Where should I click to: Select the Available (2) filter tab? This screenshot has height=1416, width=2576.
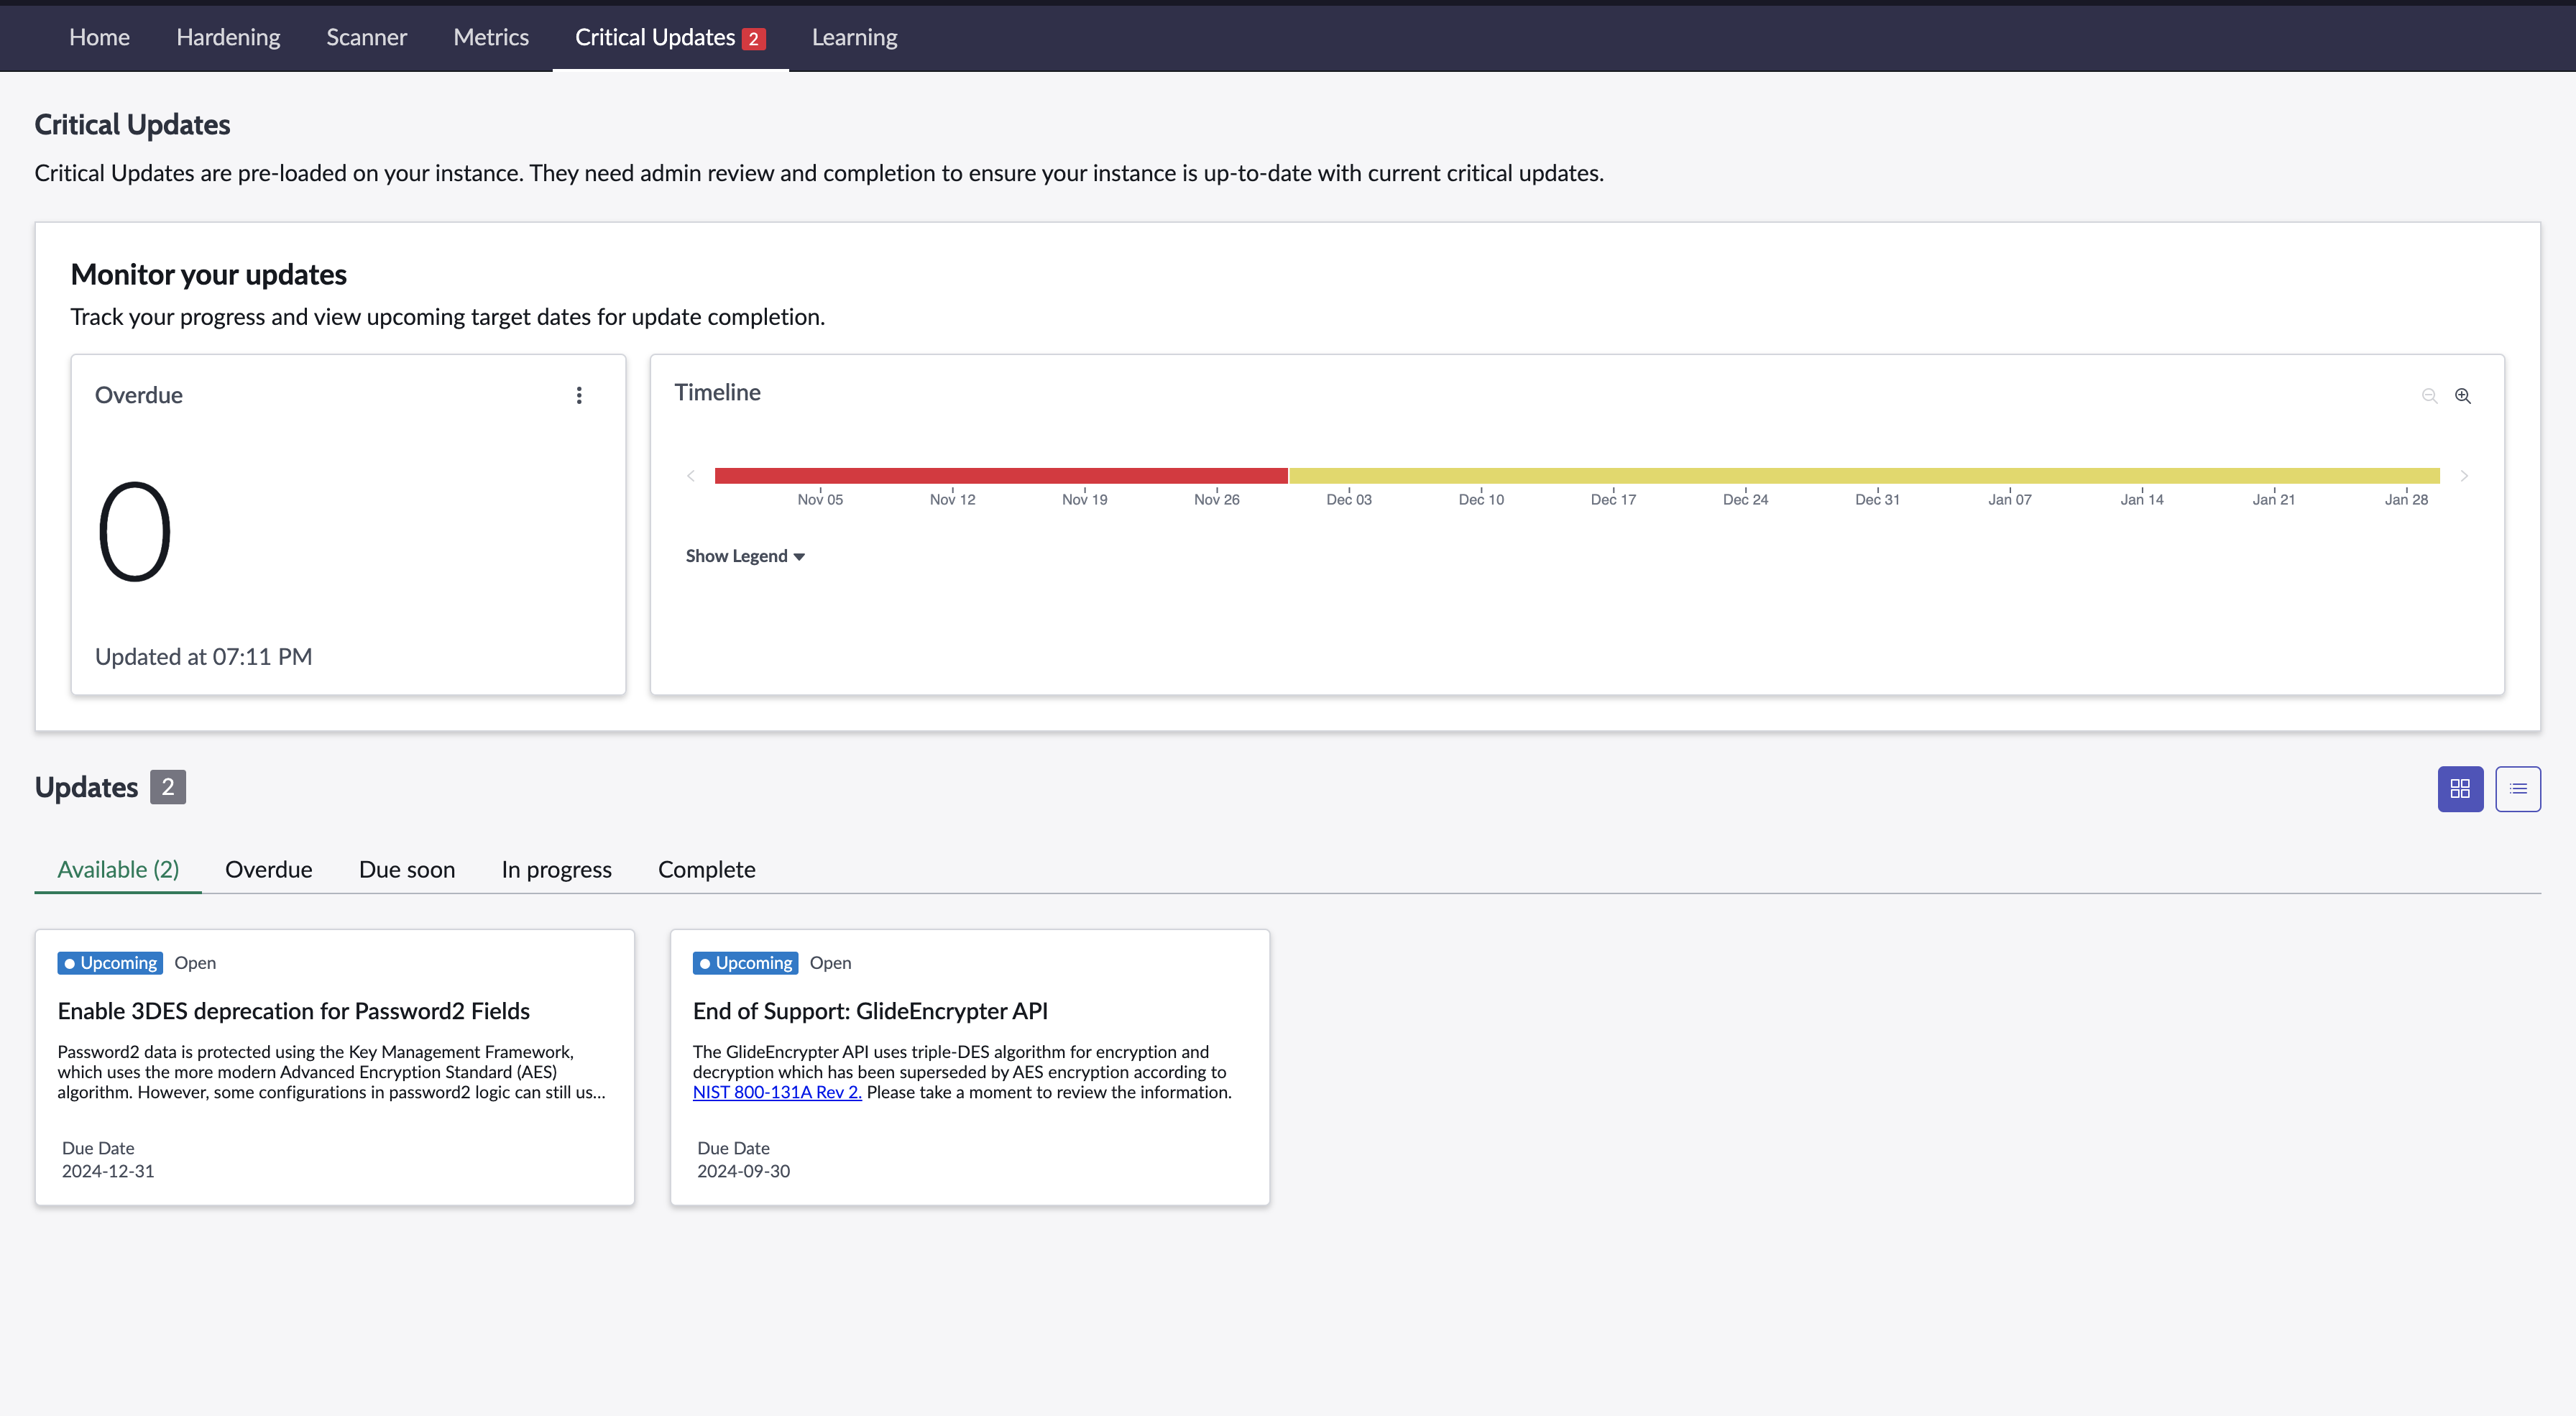pyautogui.click(x=118, y=869)
